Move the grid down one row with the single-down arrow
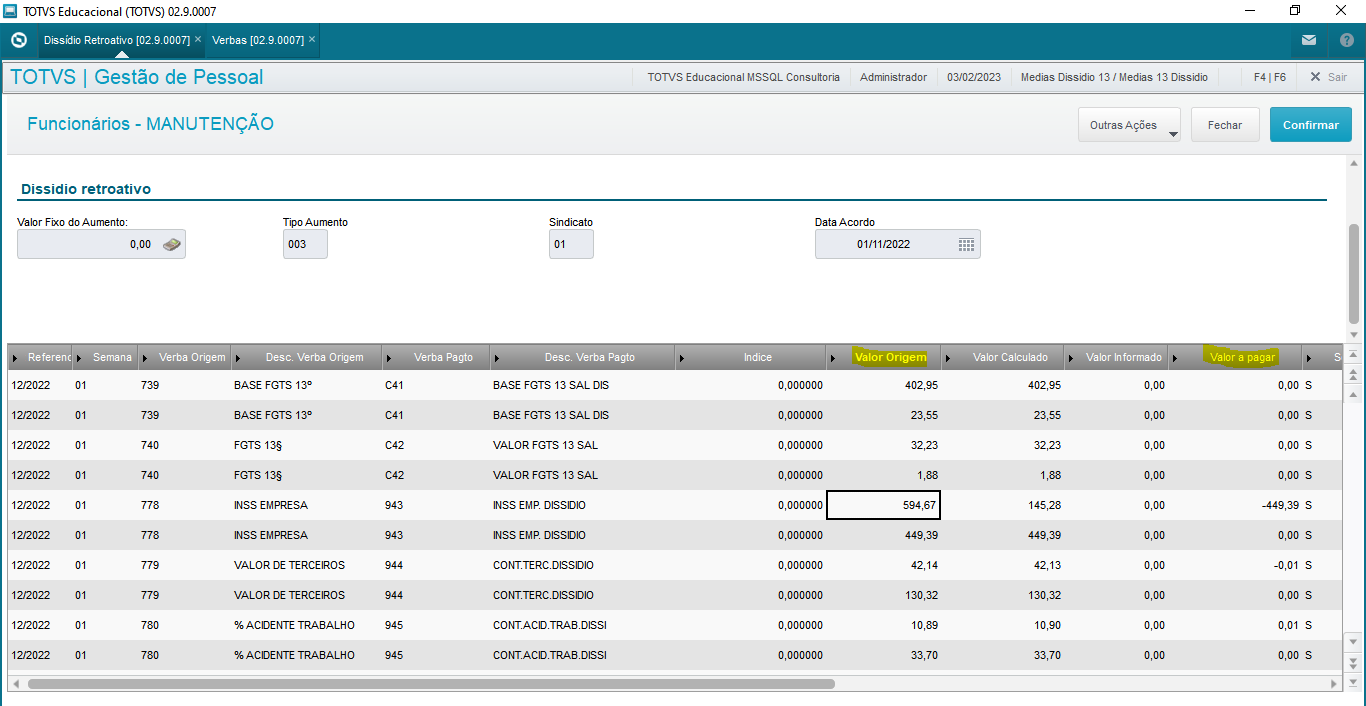1366x706 pixels. [x=1354, y=641]
